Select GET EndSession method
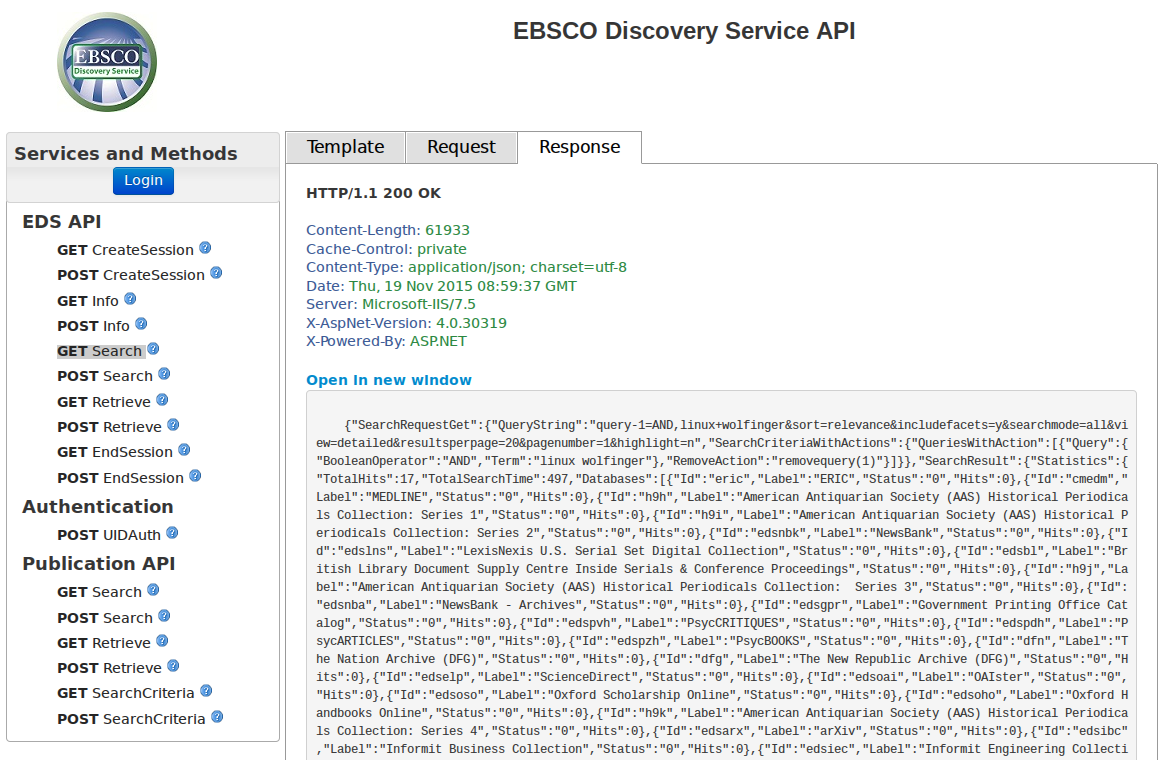 tap(115, 452)
